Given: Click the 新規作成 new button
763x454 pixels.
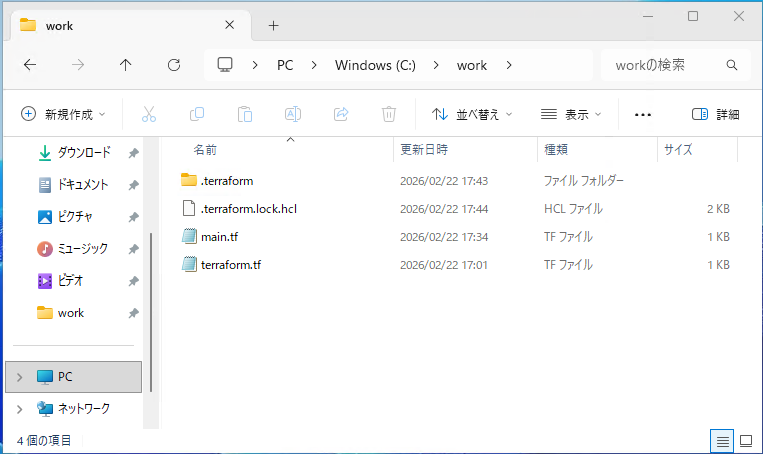Looking at the screenshot, I should pos(57,114).
